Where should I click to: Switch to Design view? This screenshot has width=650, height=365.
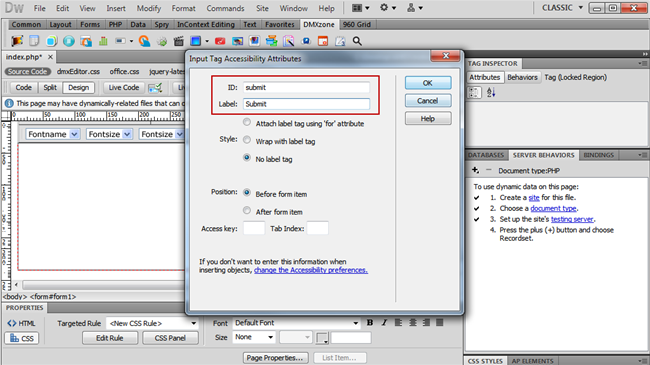click(x=79, y=88)
